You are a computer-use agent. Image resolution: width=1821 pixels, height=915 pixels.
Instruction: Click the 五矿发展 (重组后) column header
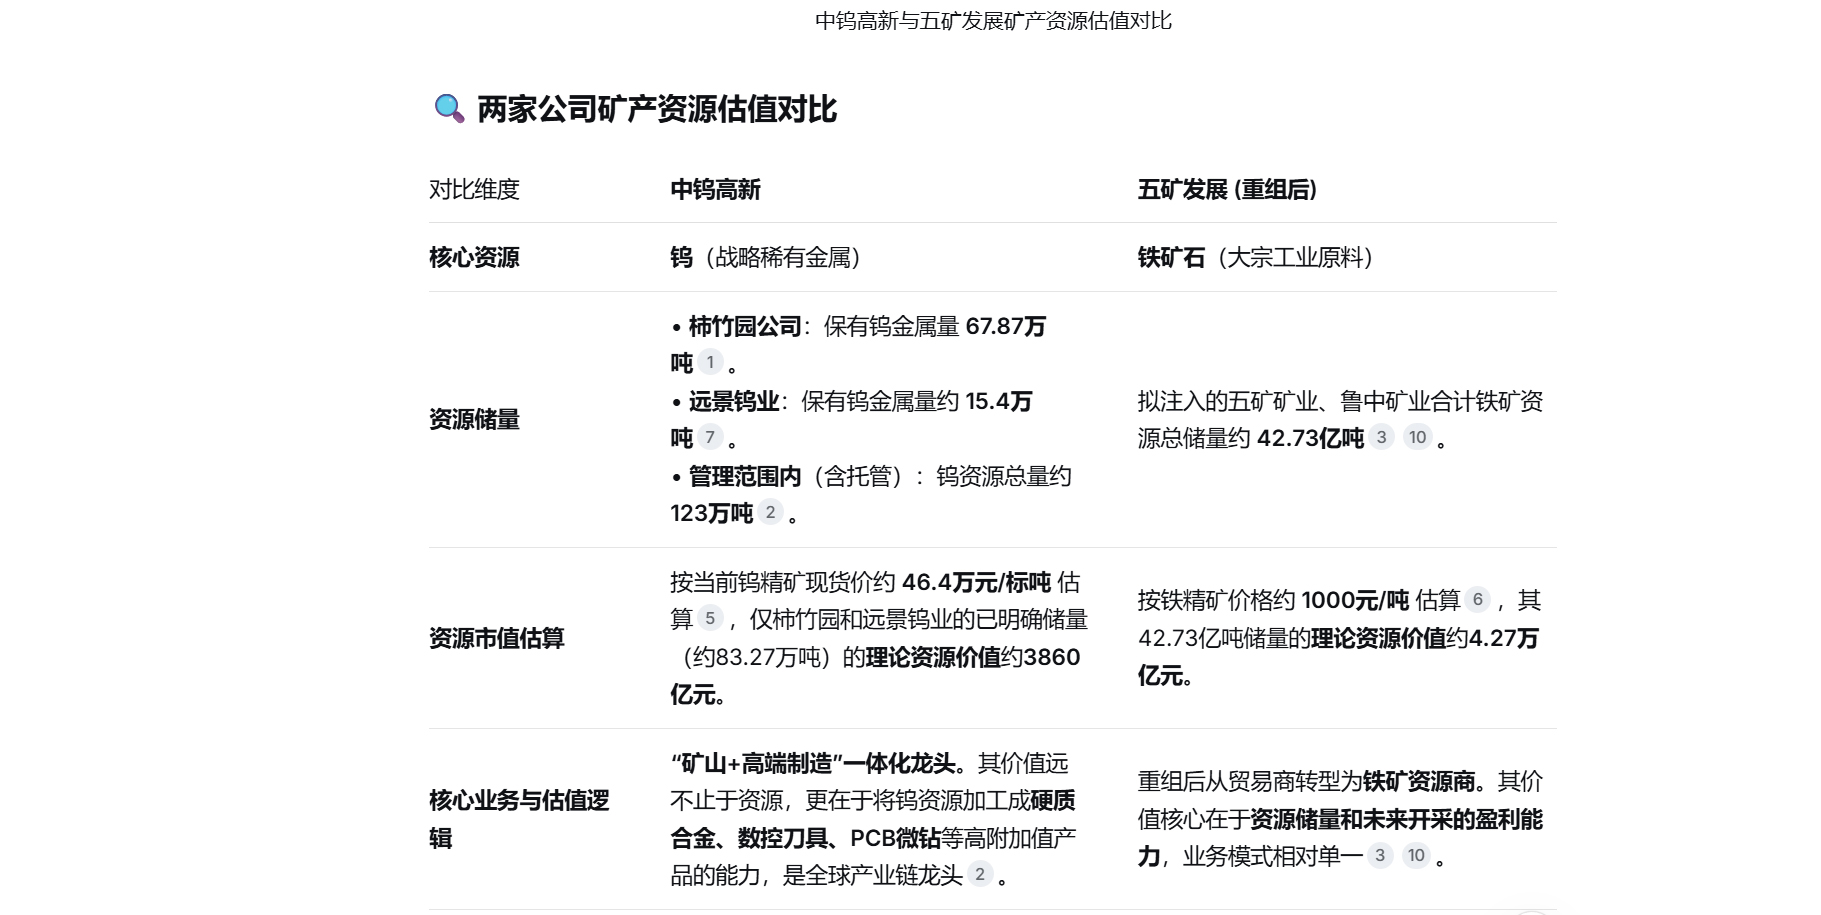pos(1227,189)
